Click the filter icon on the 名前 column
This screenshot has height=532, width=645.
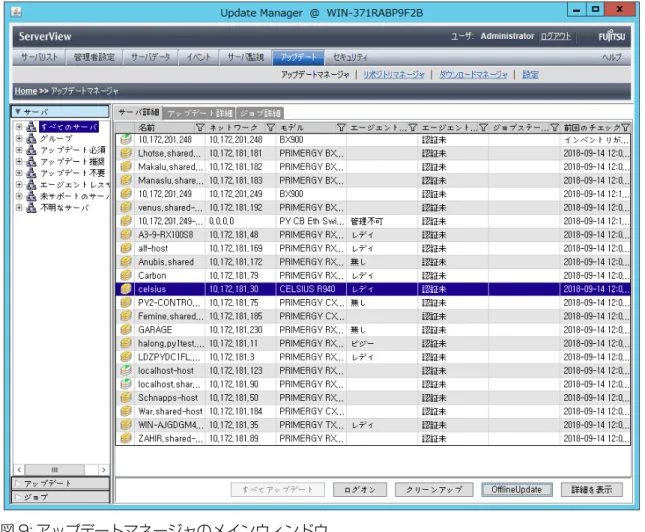(200, 128)
